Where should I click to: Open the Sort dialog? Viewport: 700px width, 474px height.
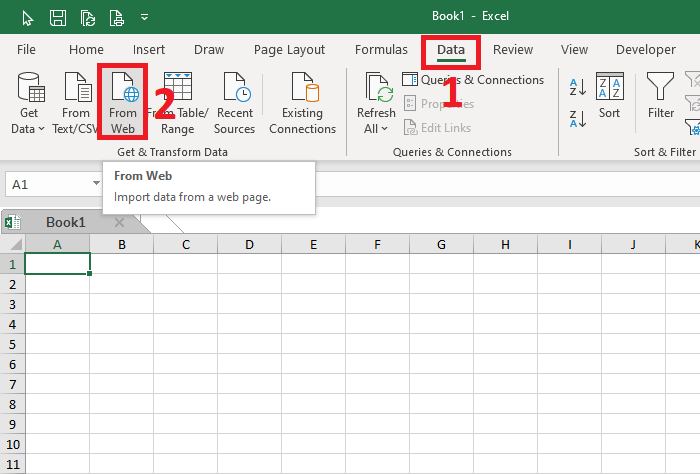(609, 95)
